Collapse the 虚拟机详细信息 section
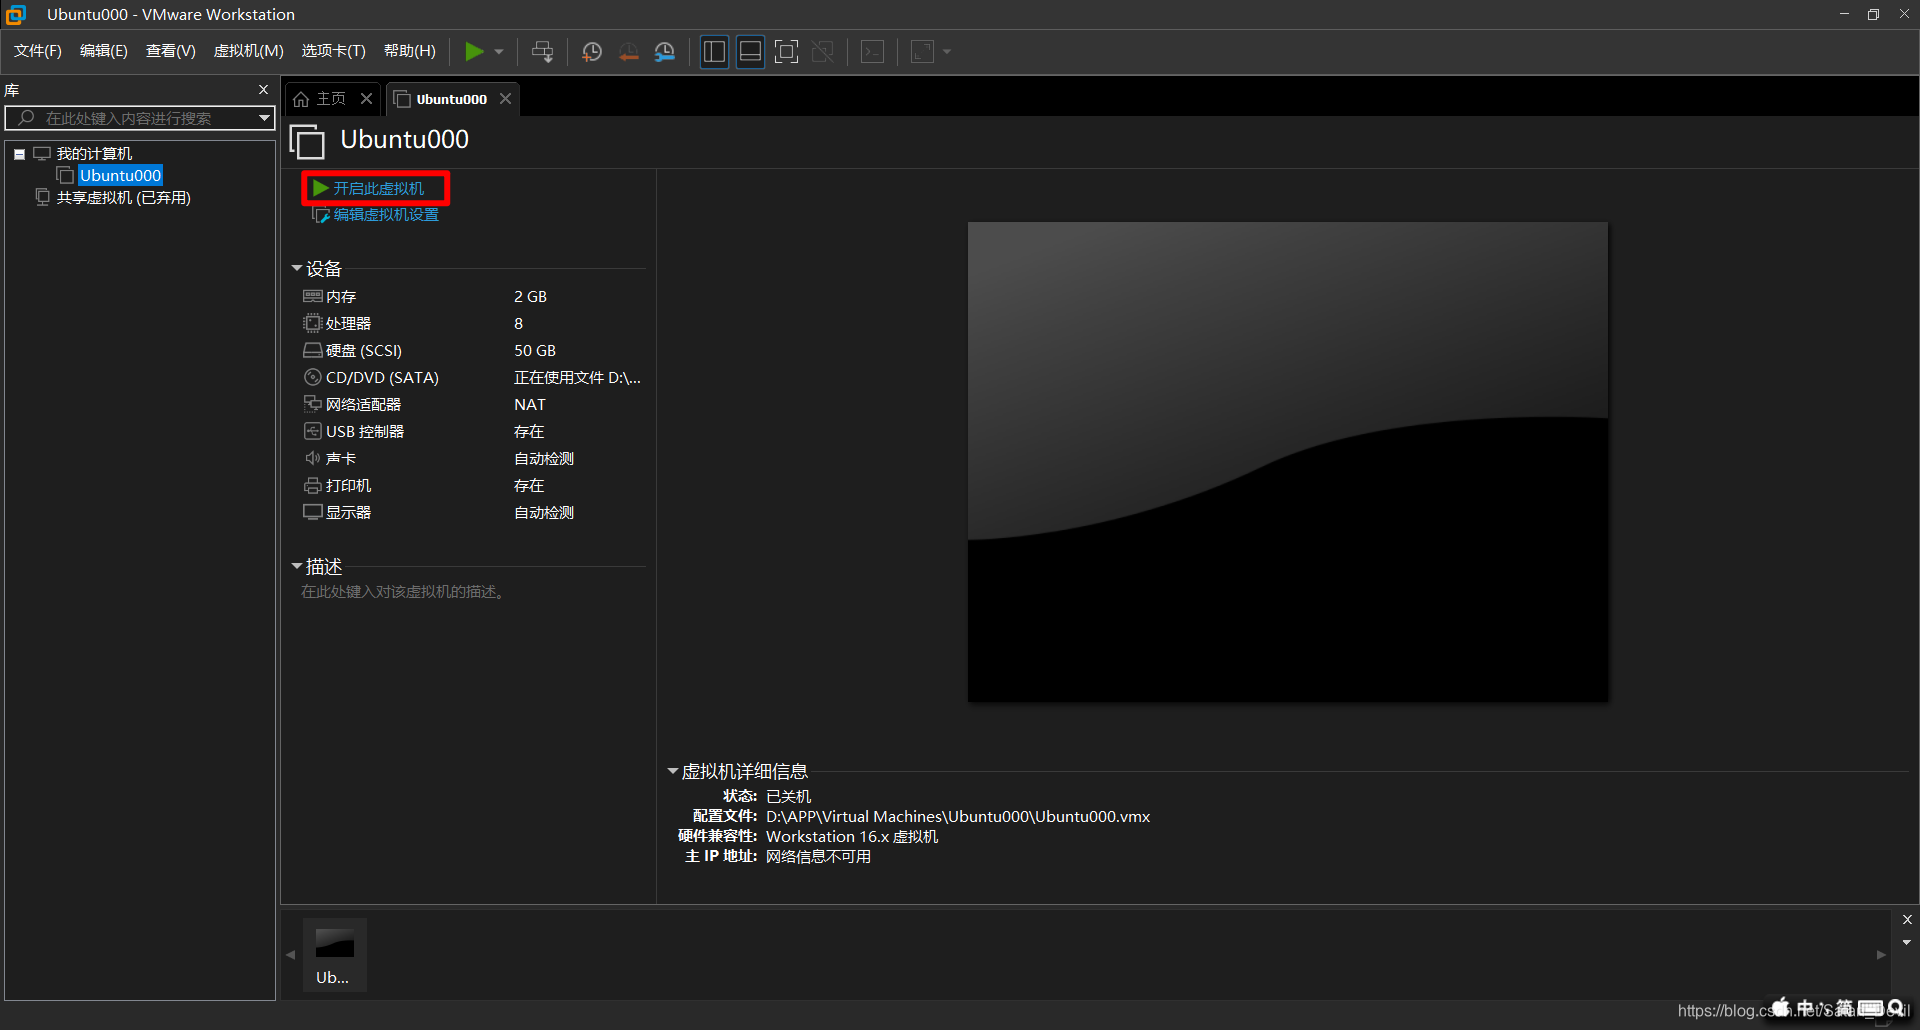Screen dimensions: 1920x1030 [673, 771]
